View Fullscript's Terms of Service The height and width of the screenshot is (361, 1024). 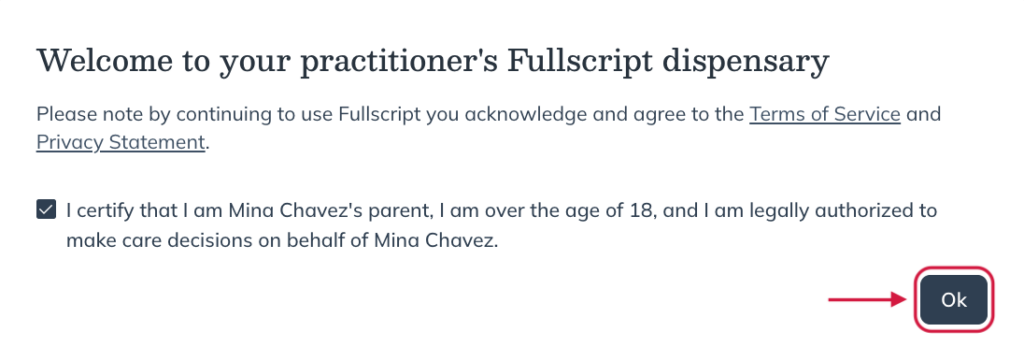(x=825, y=114)
